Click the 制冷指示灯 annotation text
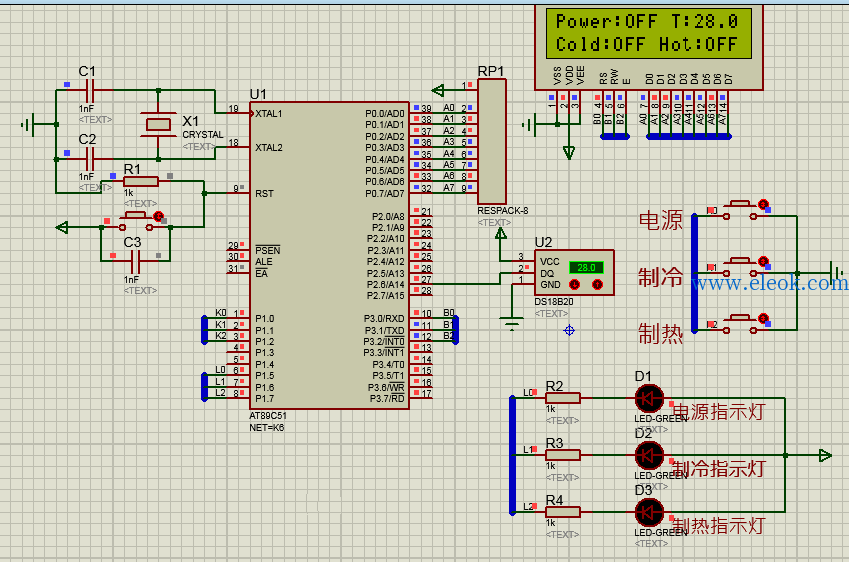Screen dimensions: 849x562 click(719, 468)
